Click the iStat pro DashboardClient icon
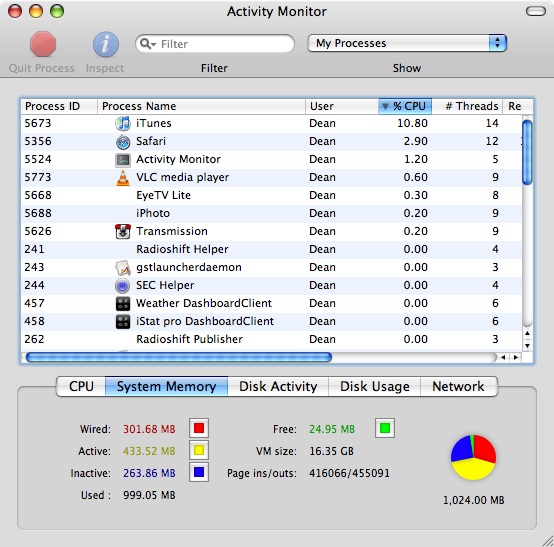Screen dimensions: 554x547 pyautogui.click(x=123, y=322)
